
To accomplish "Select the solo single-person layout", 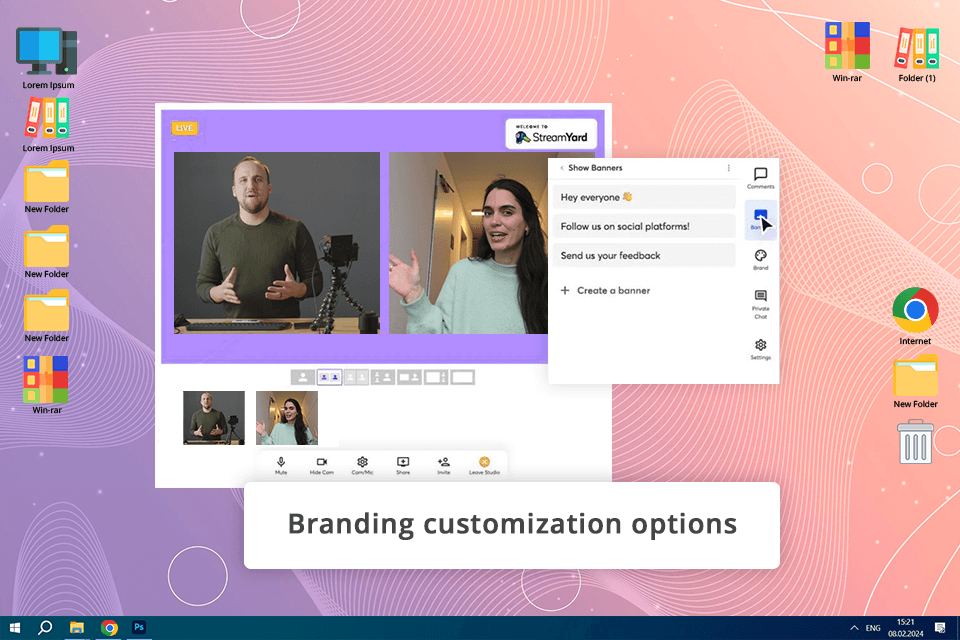I will click(x=302, y=377).
